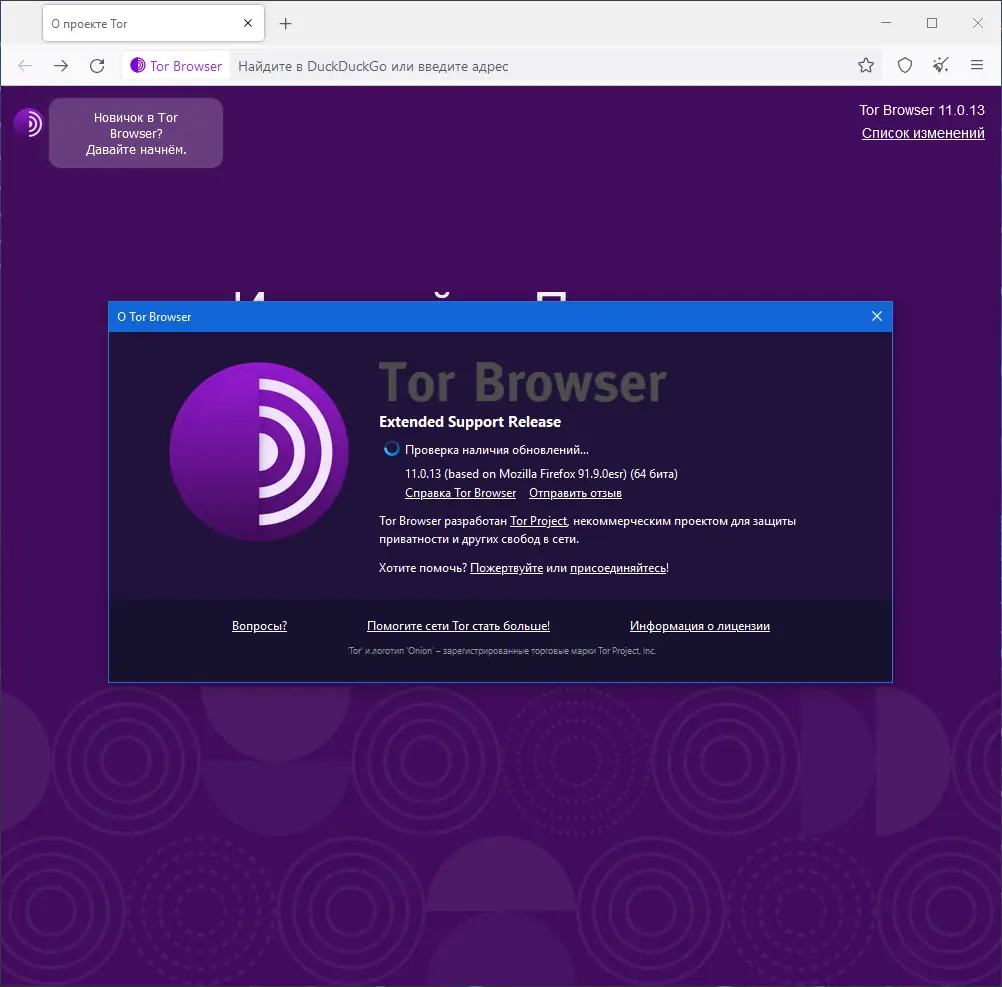The image size is (1002, 987).
Task: Open a new tab with plus button
Action: click(286, 24)
